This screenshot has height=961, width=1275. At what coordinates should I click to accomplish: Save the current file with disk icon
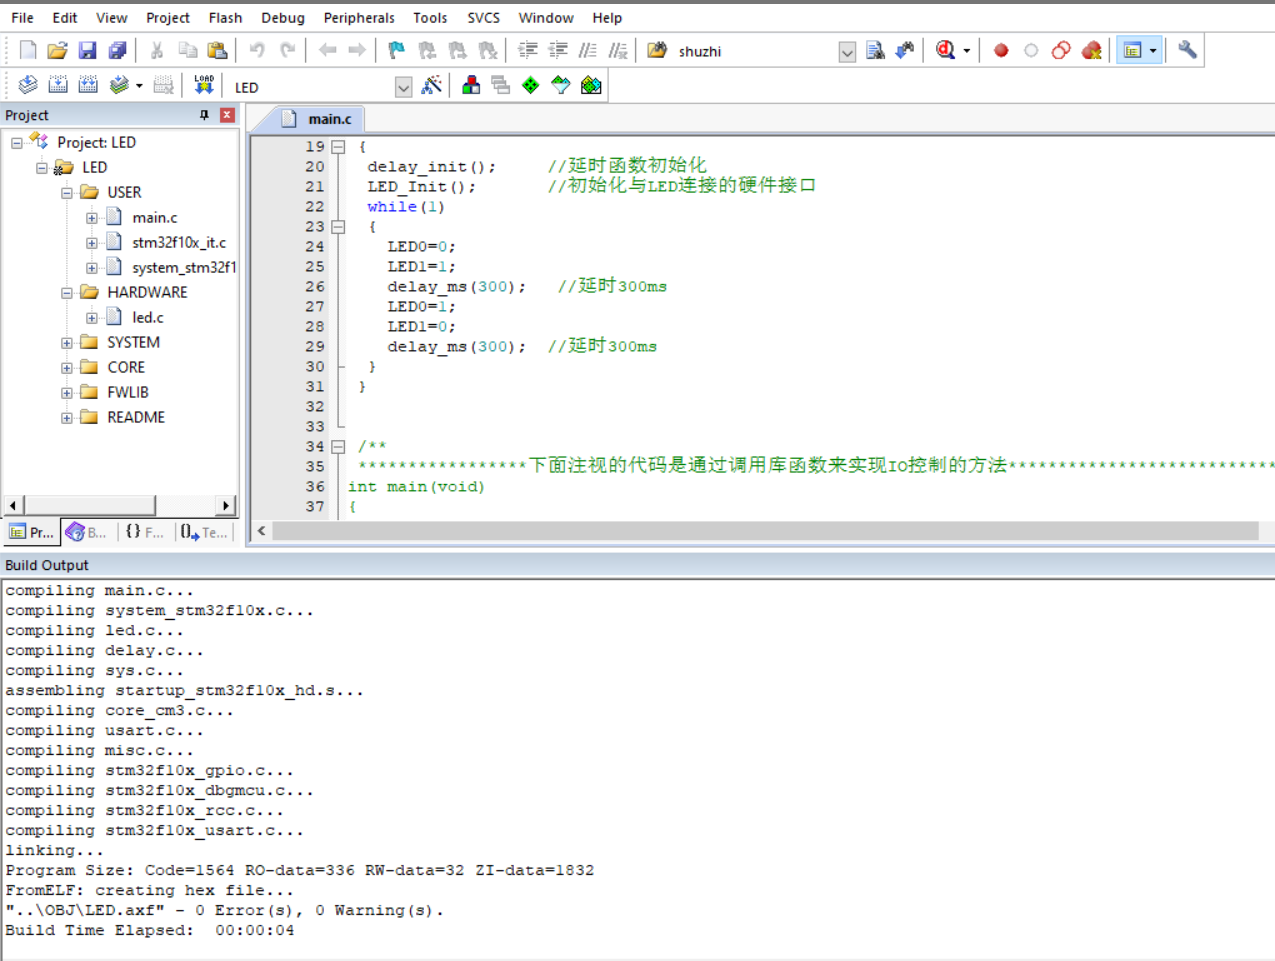[x=87, y=50]
